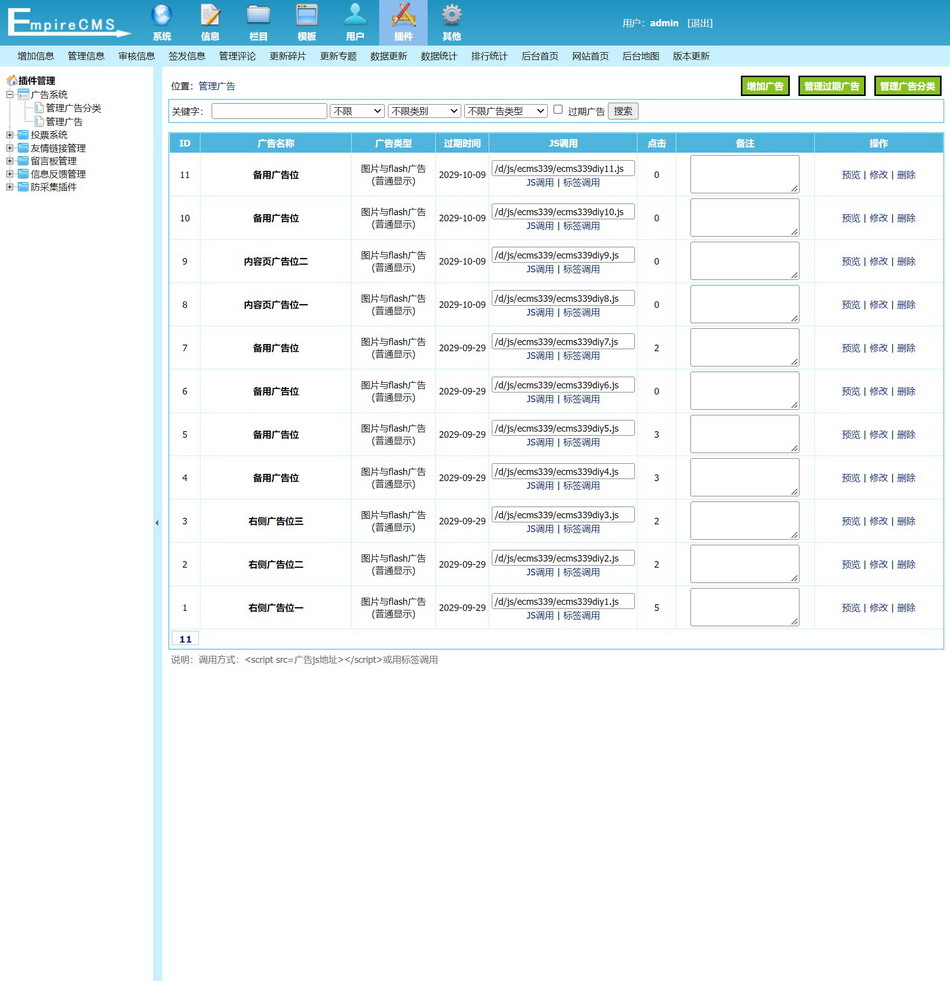Open 管理信息 menu item
This screenshot has height=981, width=950.
(86, 56)
